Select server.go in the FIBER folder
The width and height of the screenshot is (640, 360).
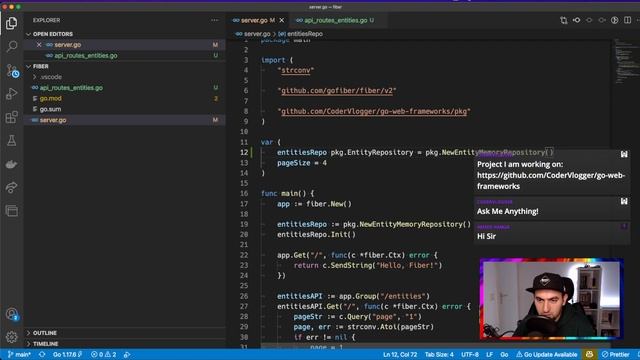point(124,120)
